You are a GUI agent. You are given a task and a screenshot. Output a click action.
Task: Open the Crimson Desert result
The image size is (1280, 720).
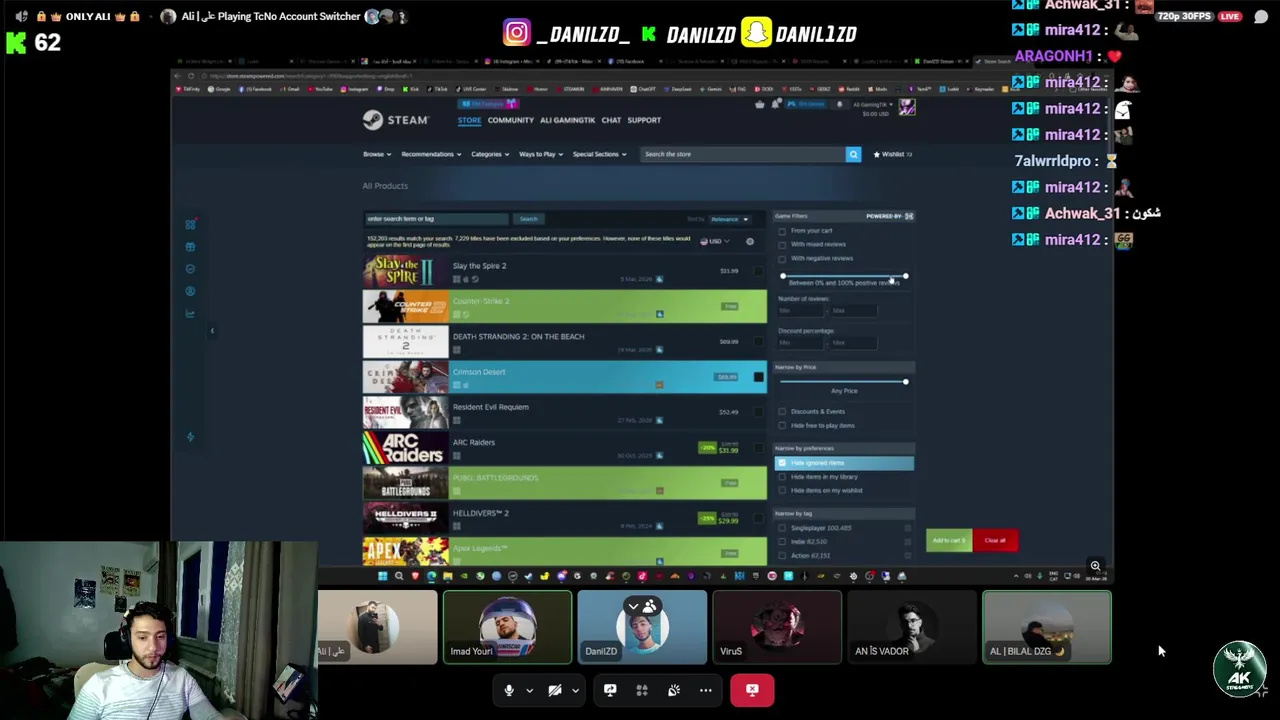coord(565,377)
